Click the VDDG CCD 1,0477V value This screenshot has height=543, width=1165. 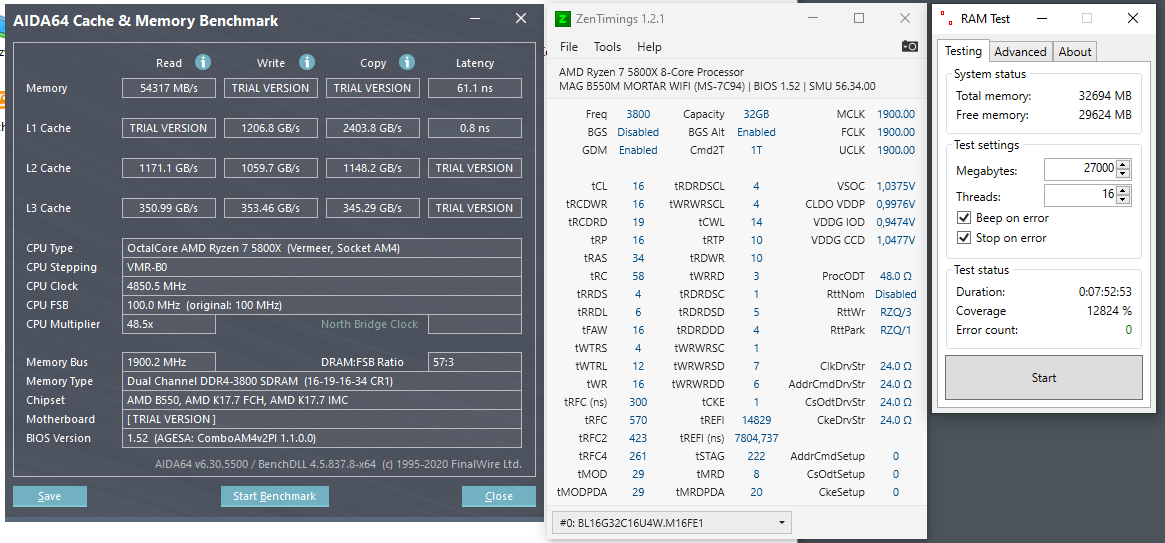(895, 240)
